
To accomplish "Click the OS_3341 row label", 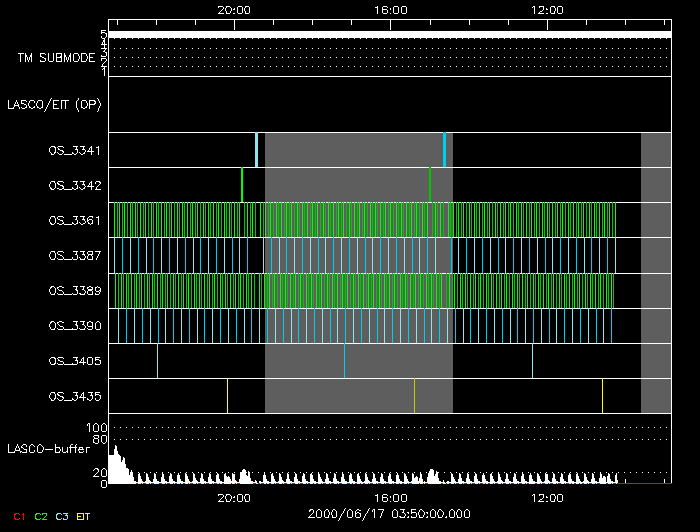I will (x=74, y=151).
